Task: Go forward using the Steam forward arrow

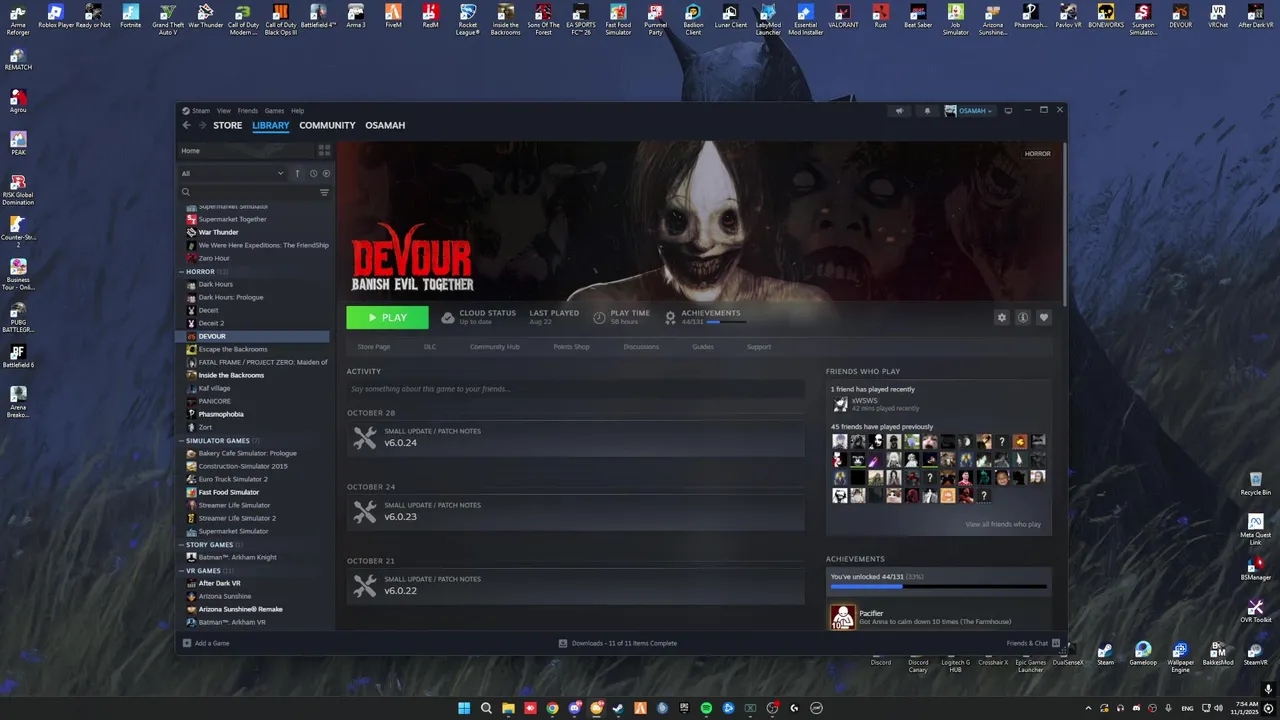Action: click(x=202, y=125)
